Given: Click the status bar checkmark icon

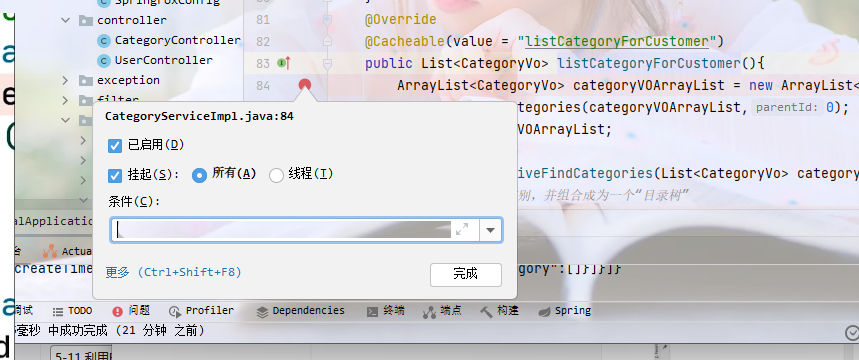Looking at the screenshot, I should 851,332.
